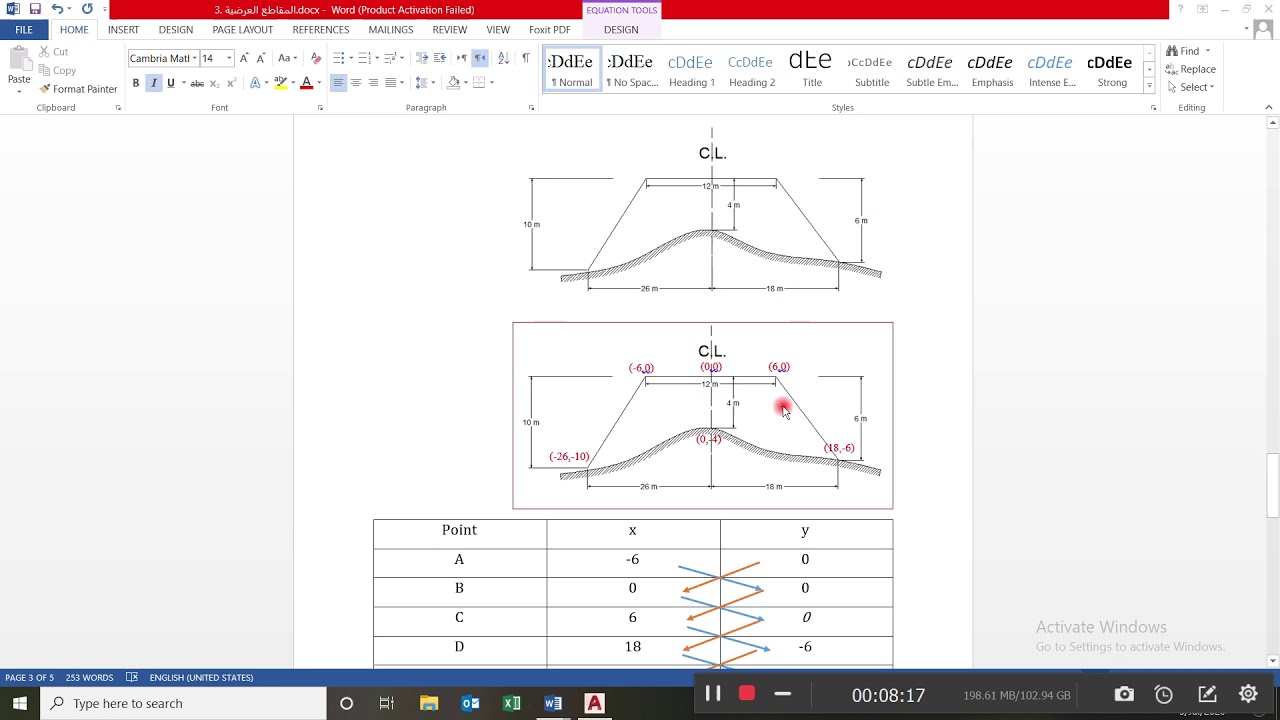Open Excel from the taskbar
The image size is (1280, 720).
pos(512,703)
